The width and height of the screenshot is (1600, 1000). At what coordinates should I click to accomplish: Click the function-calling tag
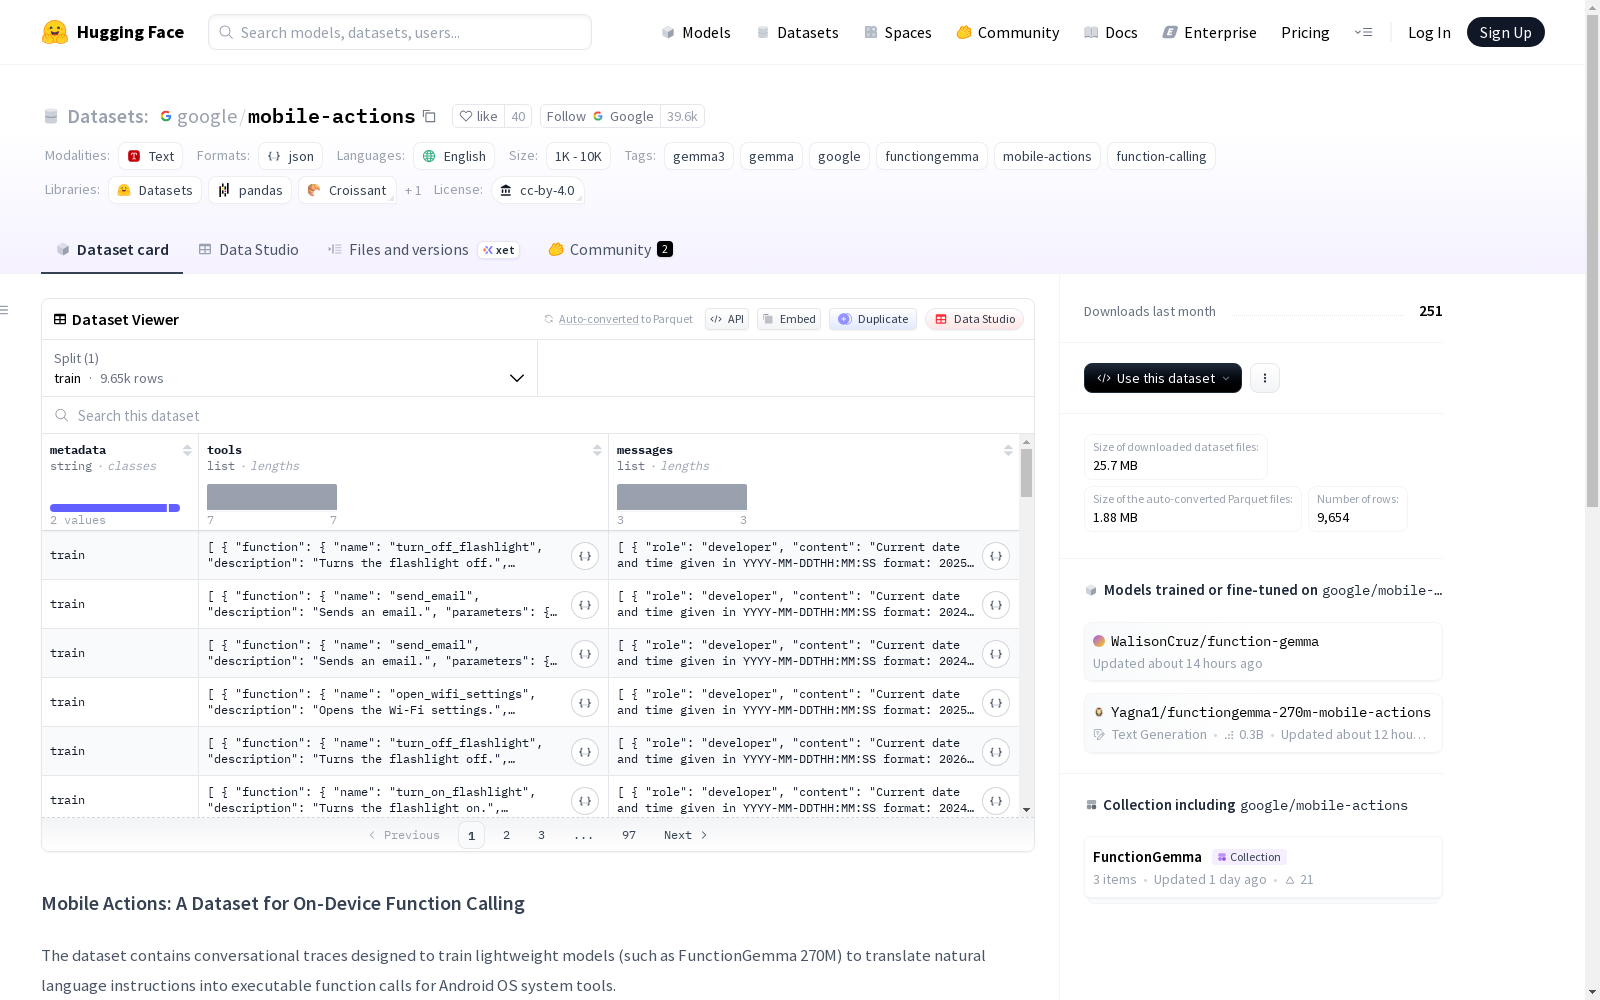[x=1161, y=156]
